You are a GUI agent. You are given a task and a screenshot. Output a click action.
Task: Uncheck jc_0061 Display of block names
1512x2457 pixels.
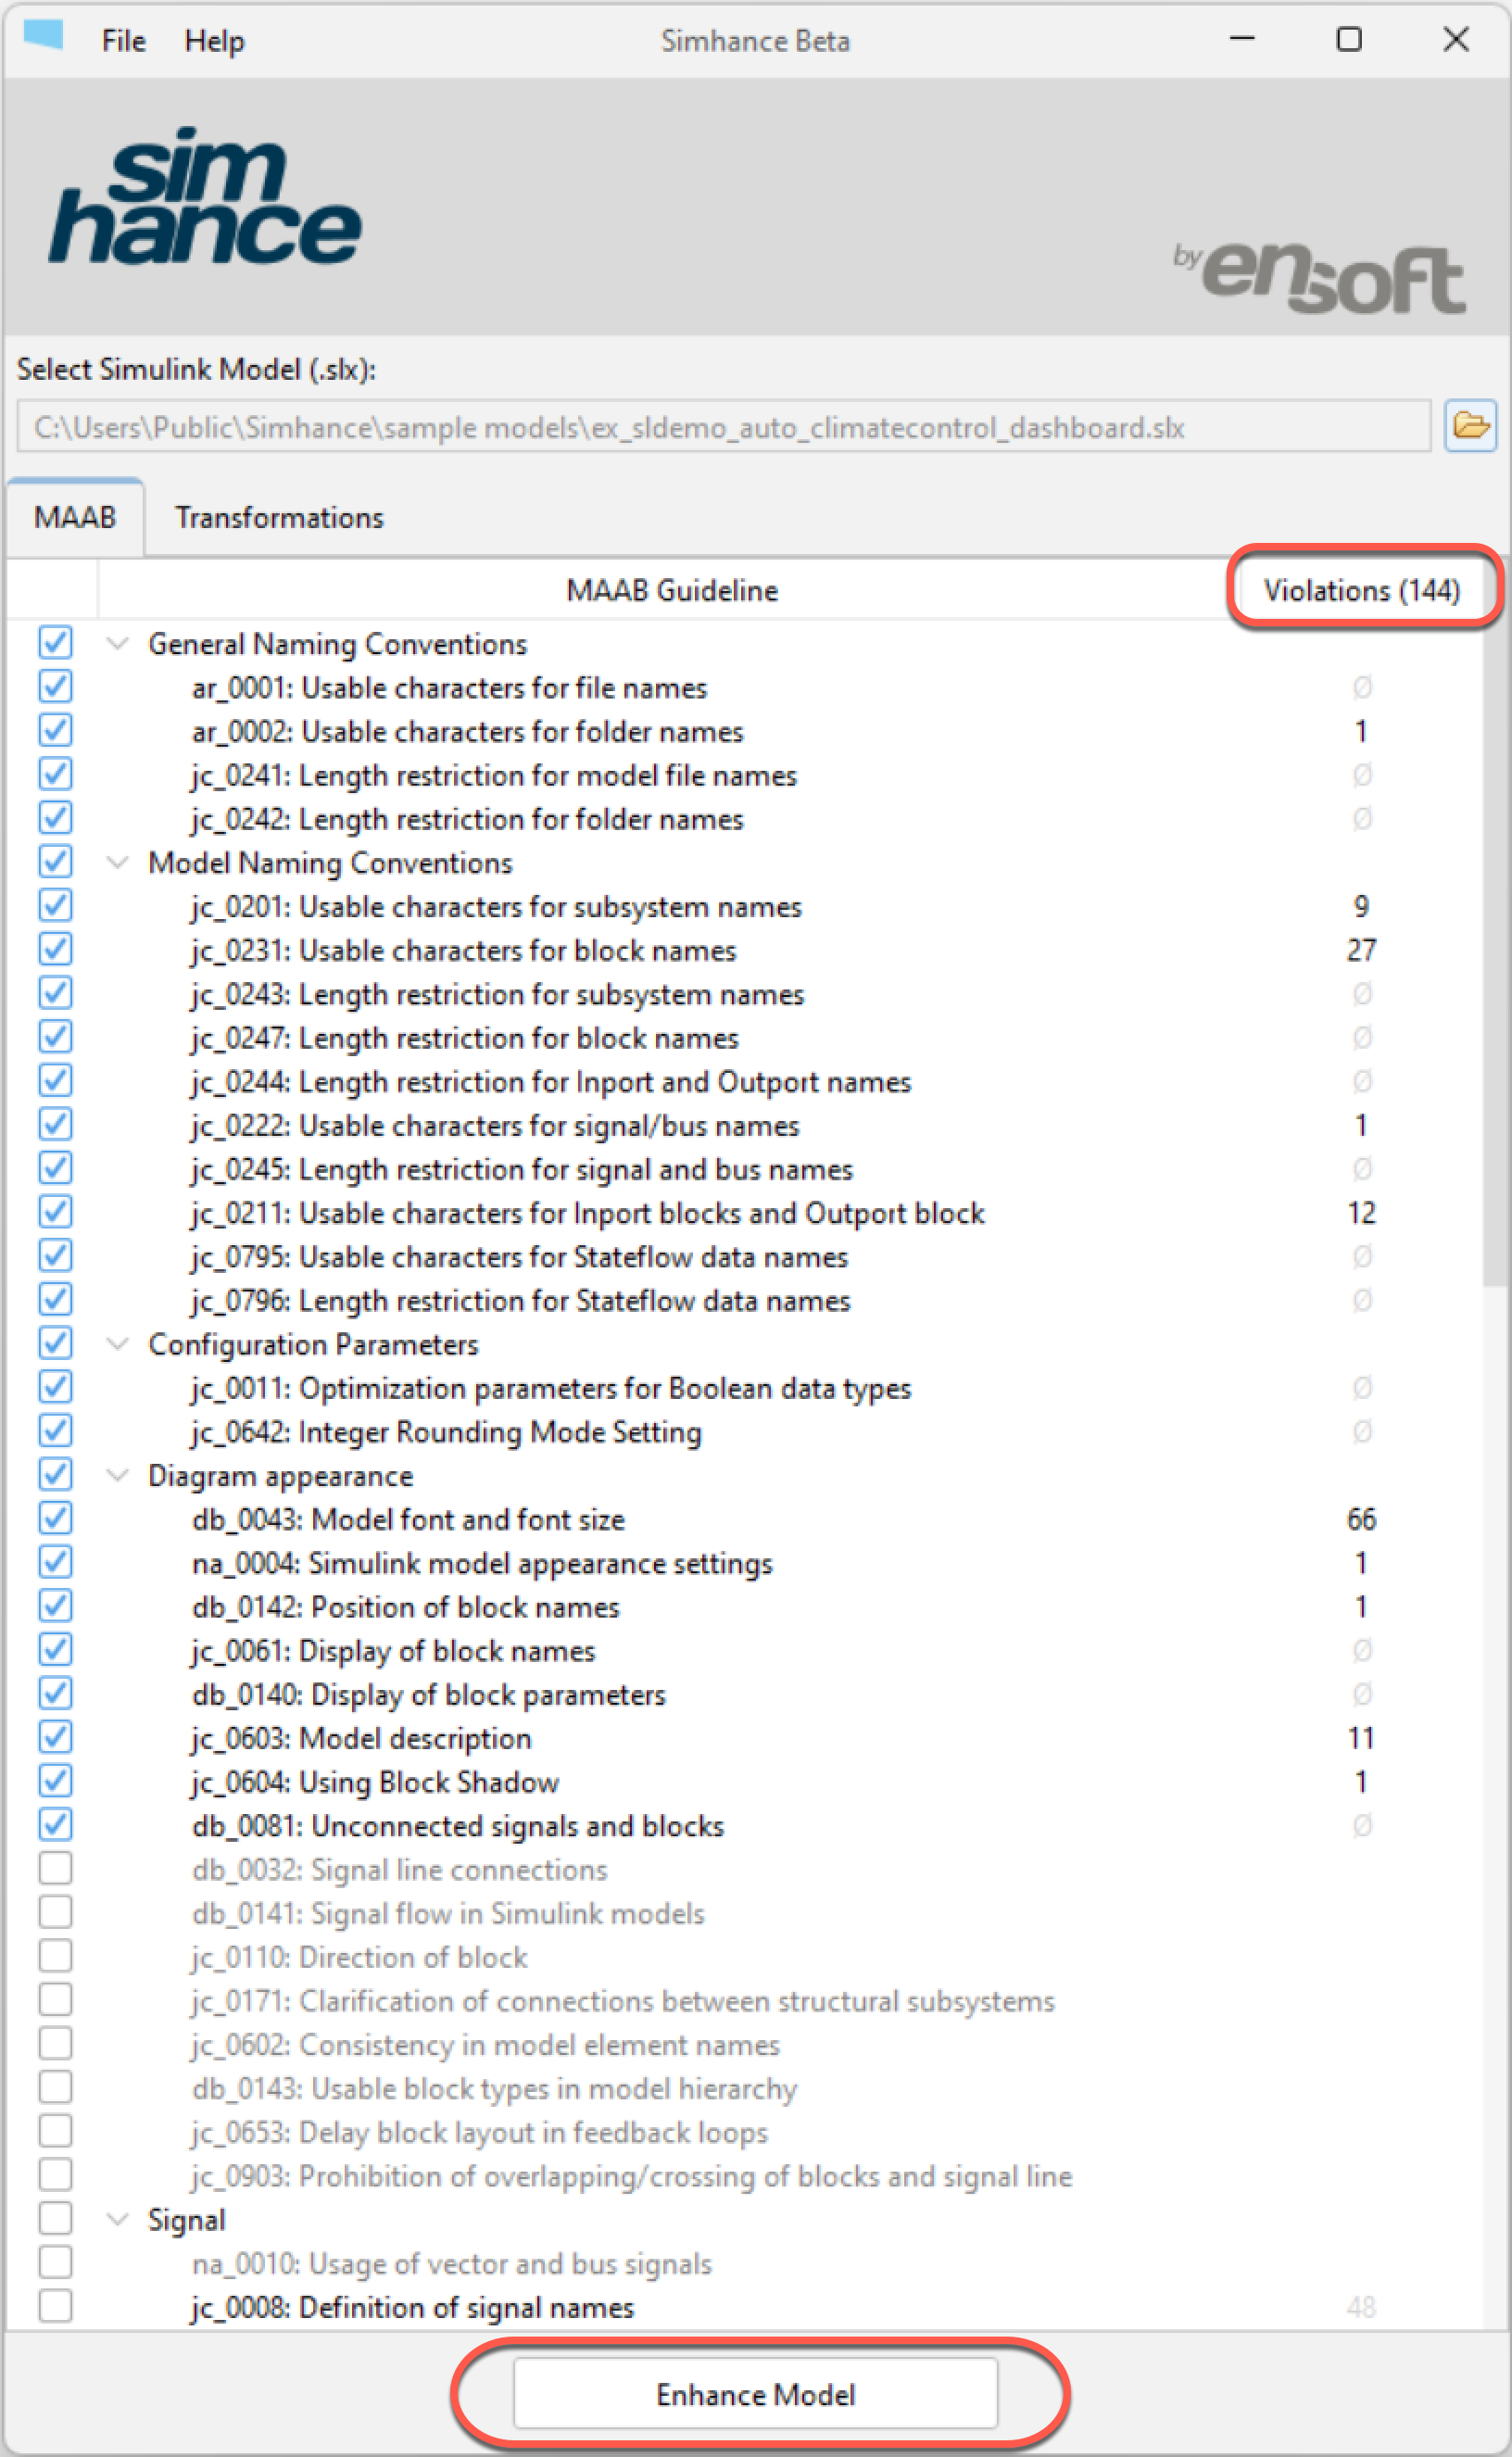(56, 1649)
